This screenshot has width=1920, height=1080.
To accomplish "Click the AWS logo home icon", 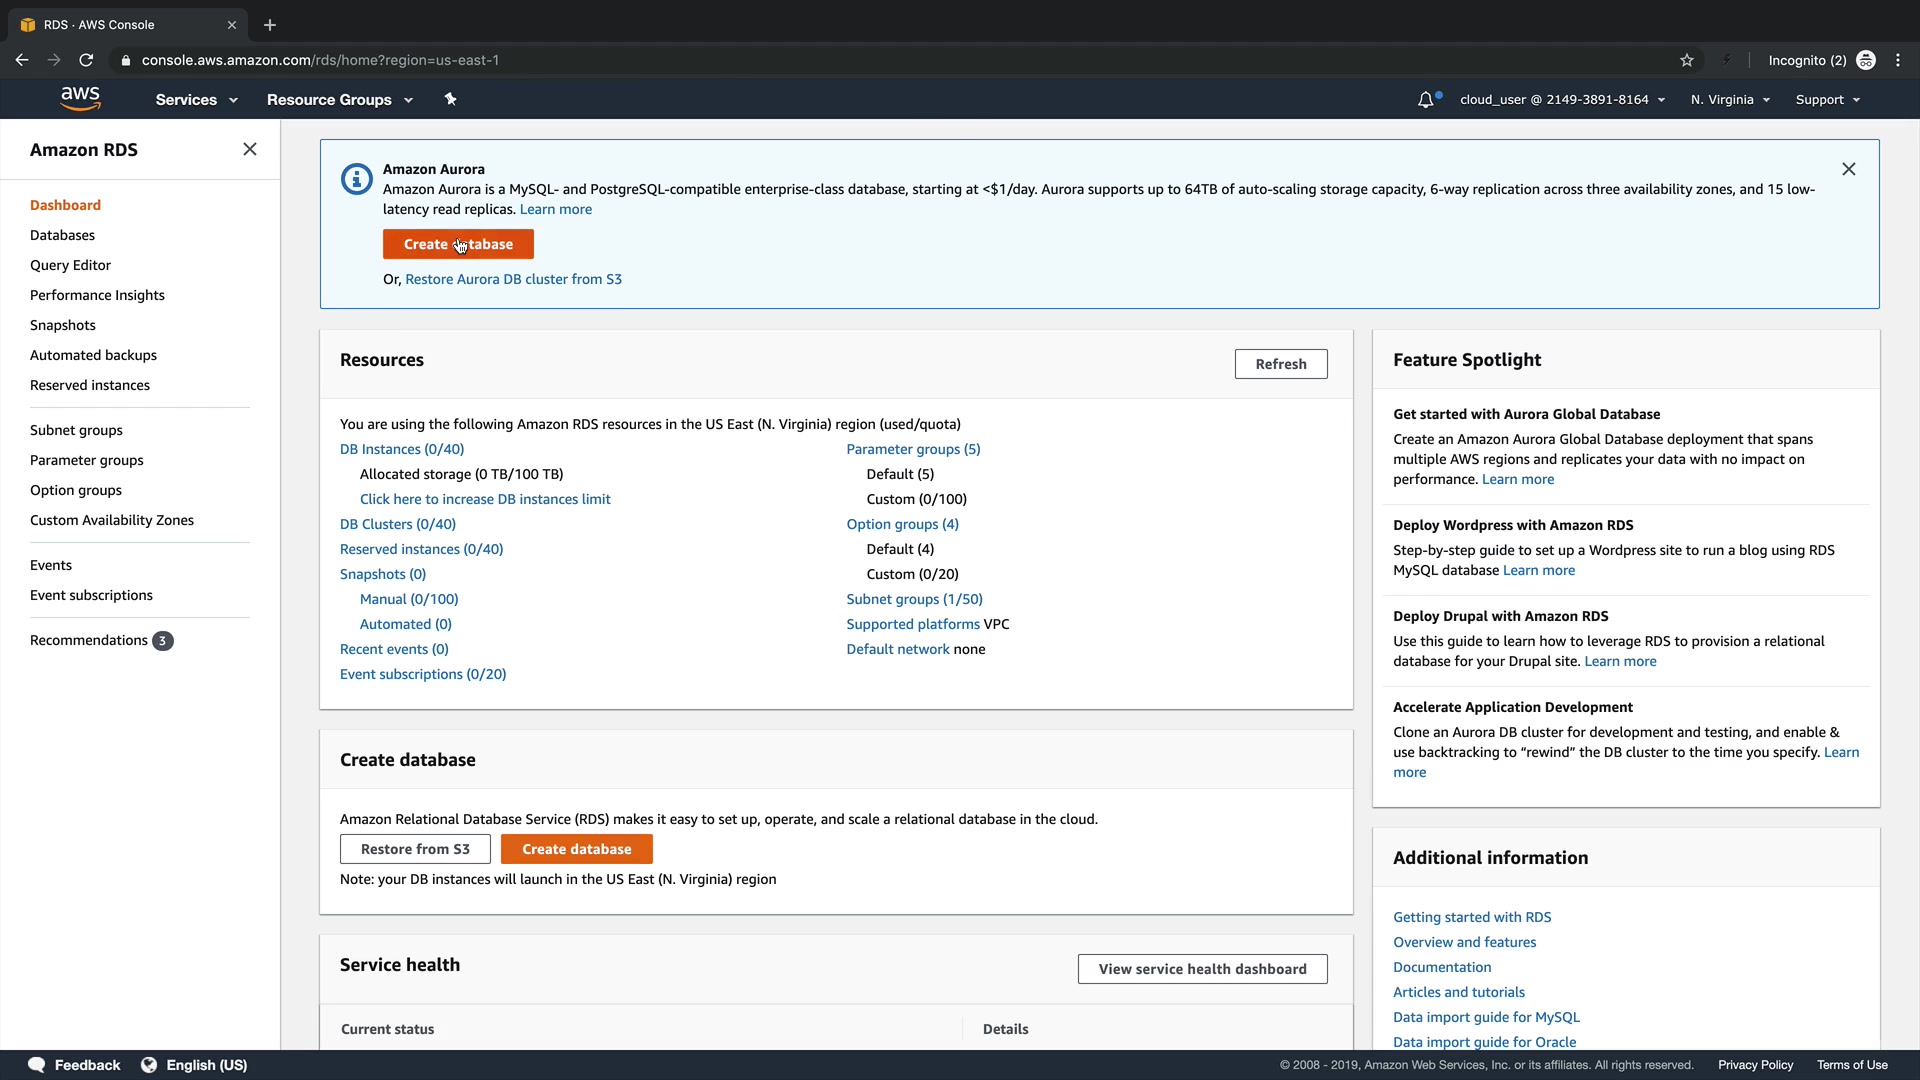I will [80, 99].
